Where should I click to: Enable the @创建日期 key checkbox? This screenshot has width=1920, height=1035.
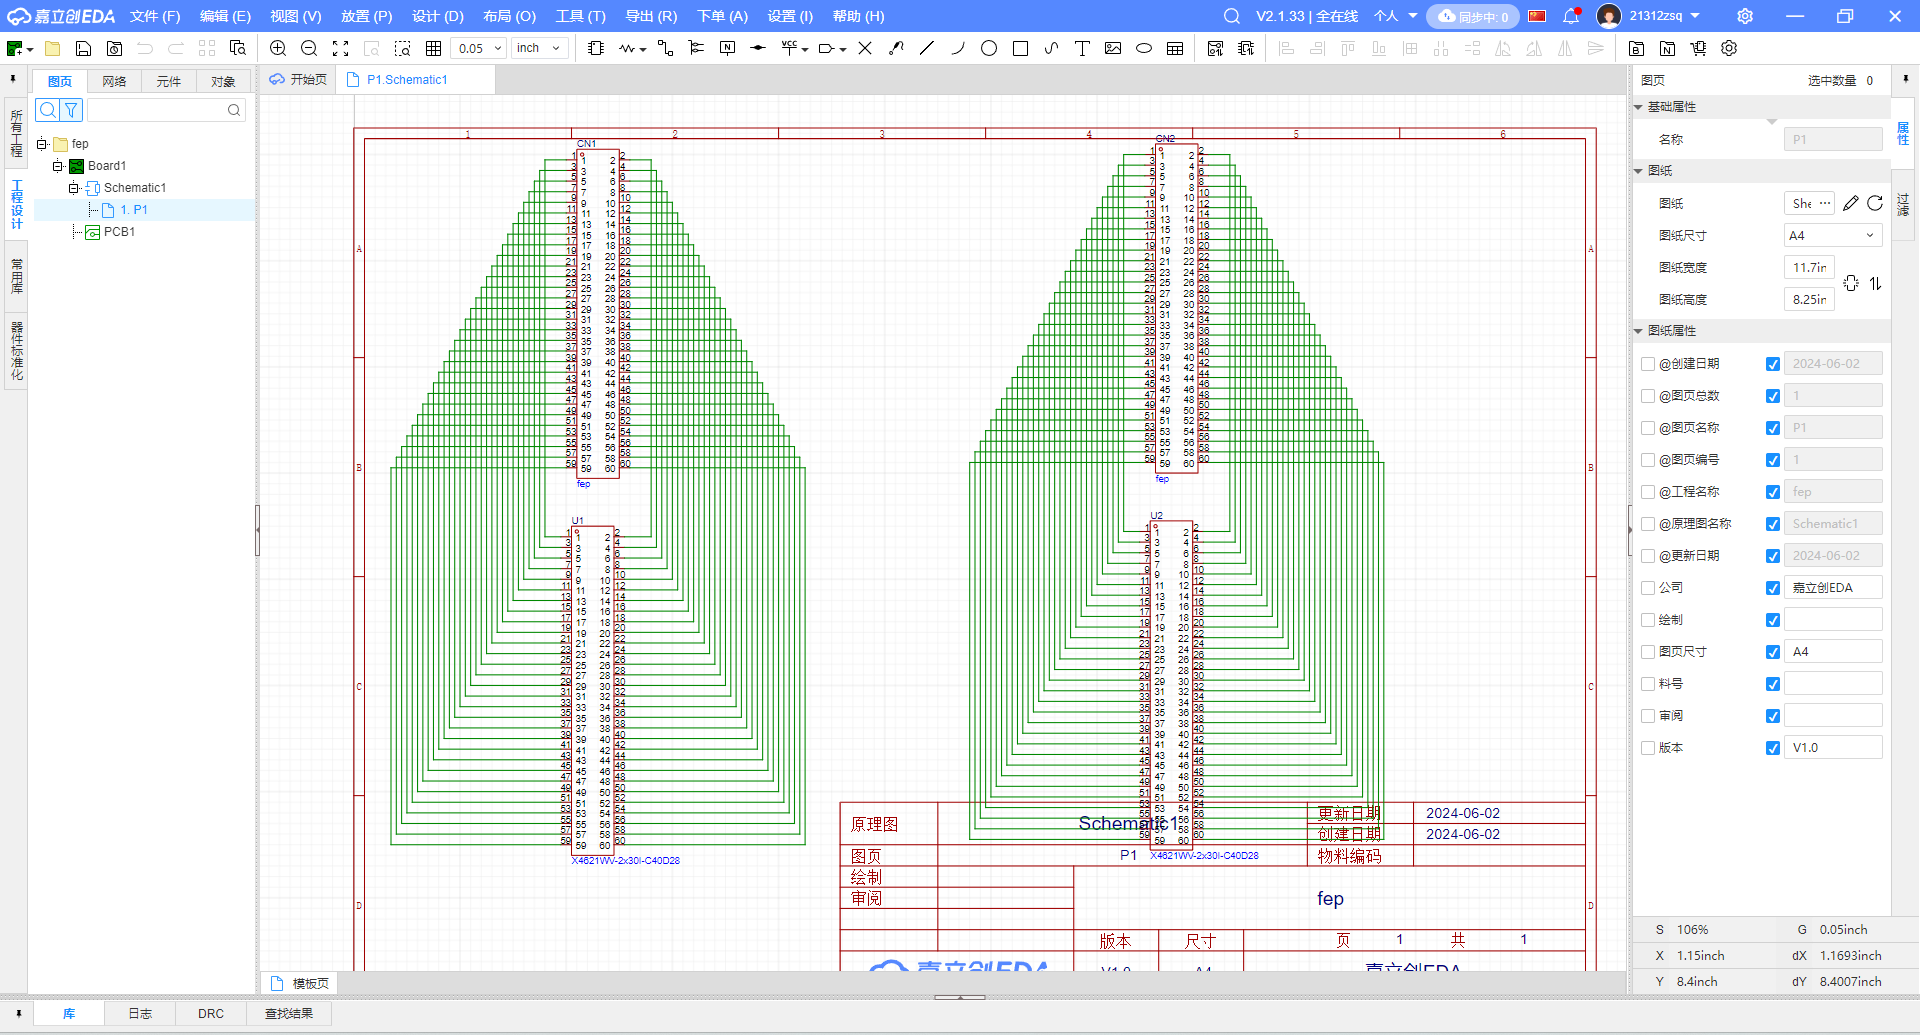point(1648,364)
